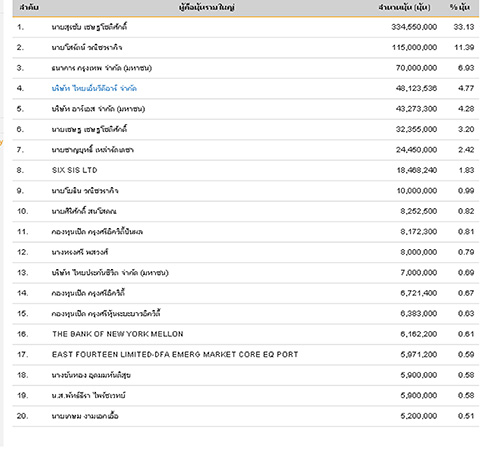Click share count 6,383,000
The image size is (500, 456).
point(419,314)
